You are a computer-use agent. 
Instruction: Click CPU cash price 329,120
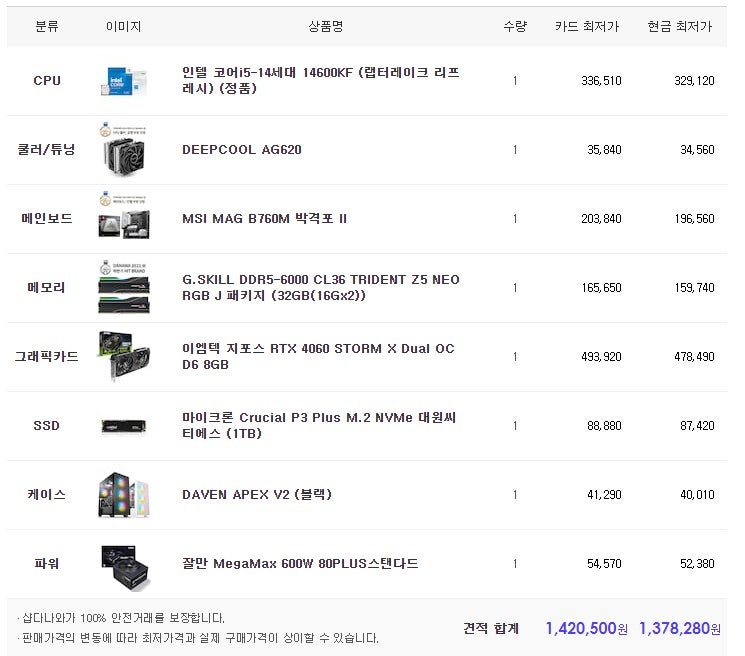694,81
